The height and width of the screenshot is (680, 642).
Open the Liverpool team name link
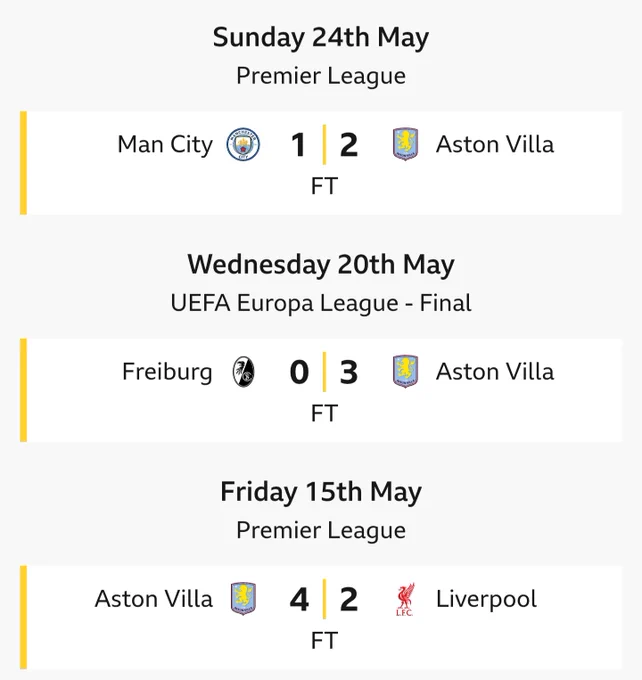tap(486, 599)
